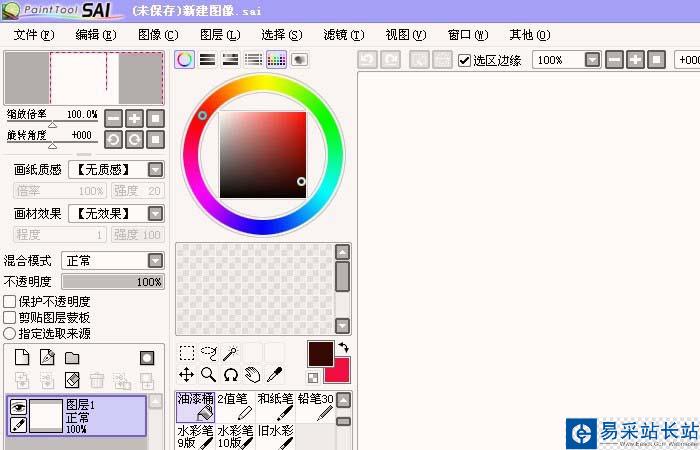Open the 画材效果 dropdown
This screenshot has height=450, width=700.
pos(155,213)
